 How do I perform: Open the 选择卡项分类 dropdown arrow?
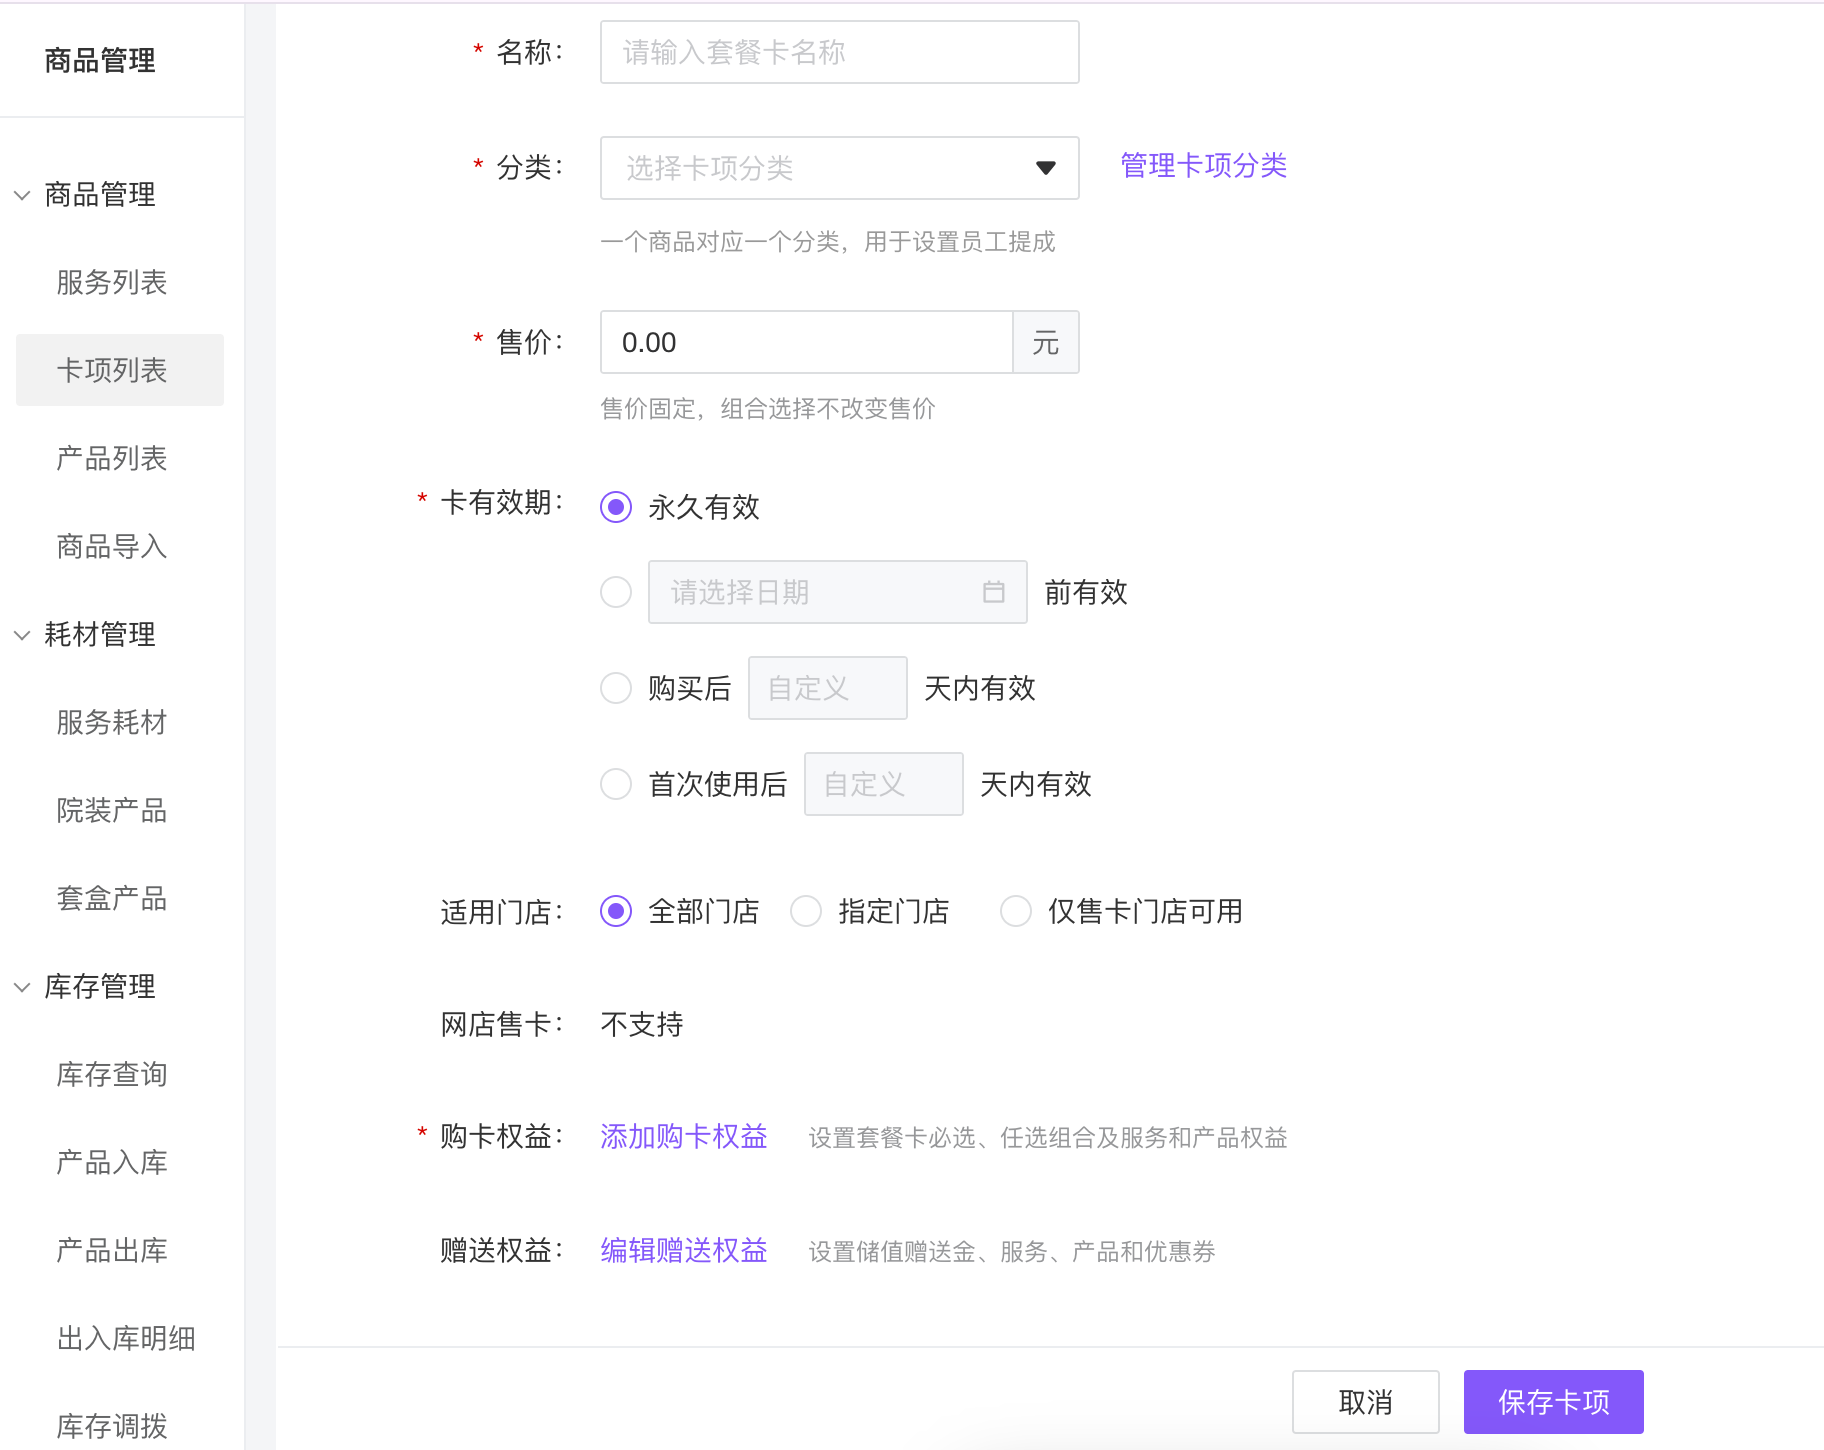coord(1045,168)
